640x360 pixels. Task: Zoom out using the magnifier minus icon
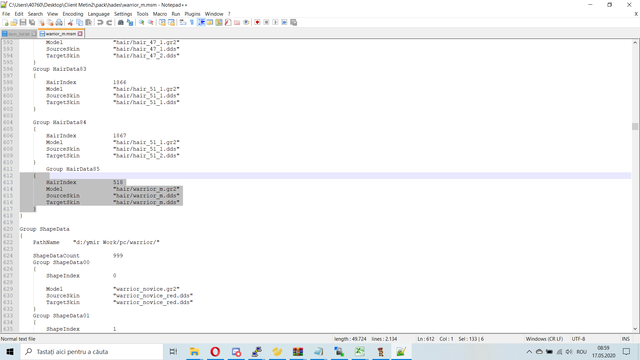(x=151, y=22)
